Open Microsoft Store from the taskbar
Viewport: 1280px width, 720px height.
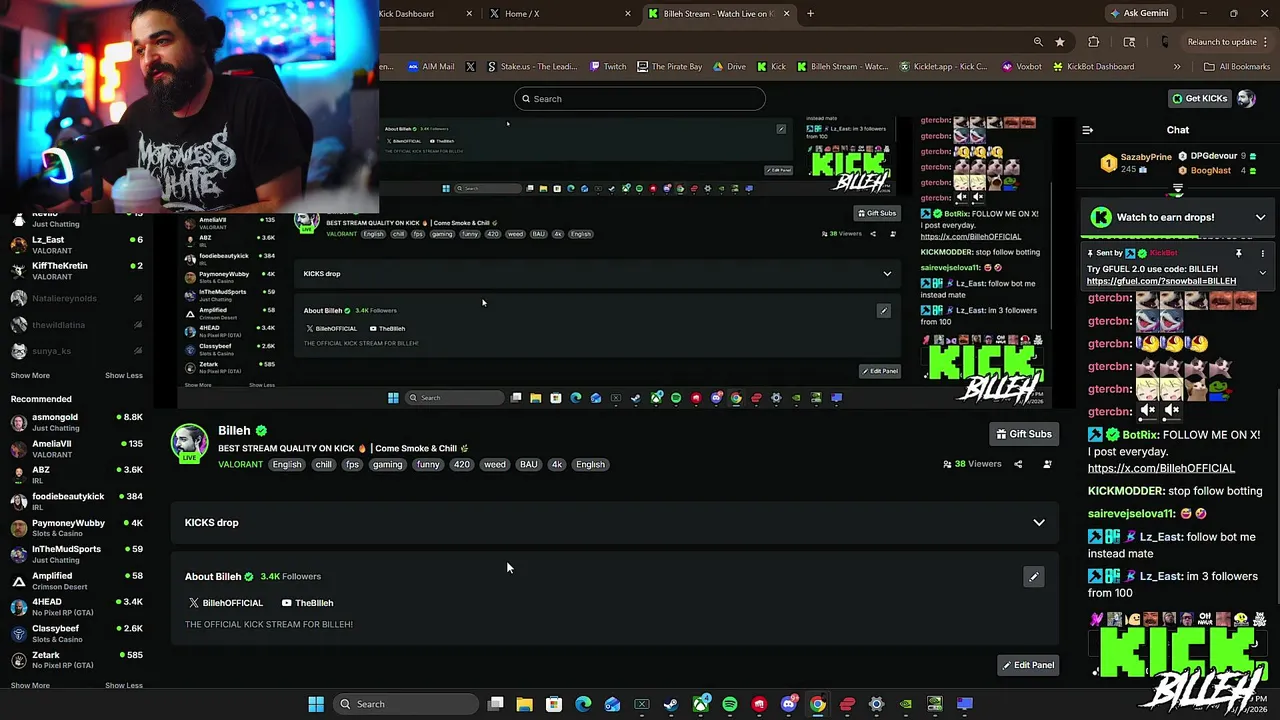coord(554,704)
